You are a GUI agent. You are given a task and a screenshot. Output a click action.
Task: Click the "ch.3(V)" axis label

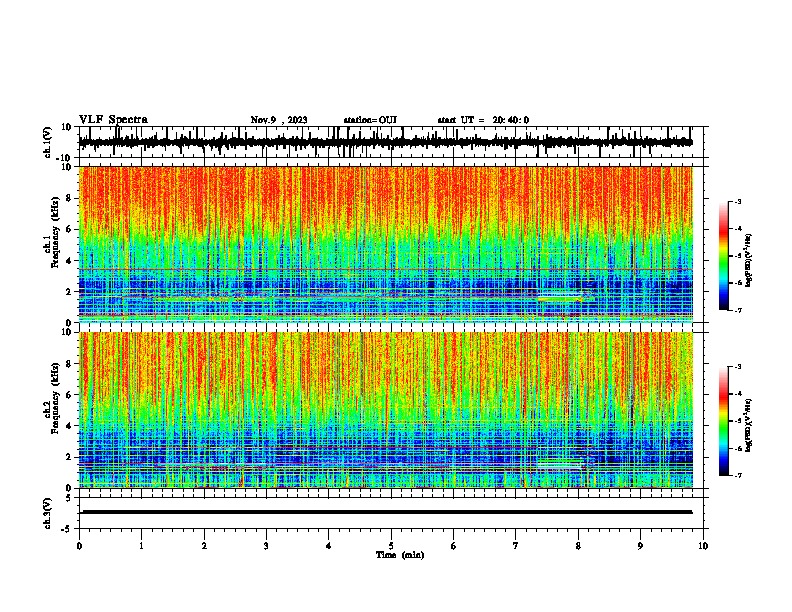(48, 514)
